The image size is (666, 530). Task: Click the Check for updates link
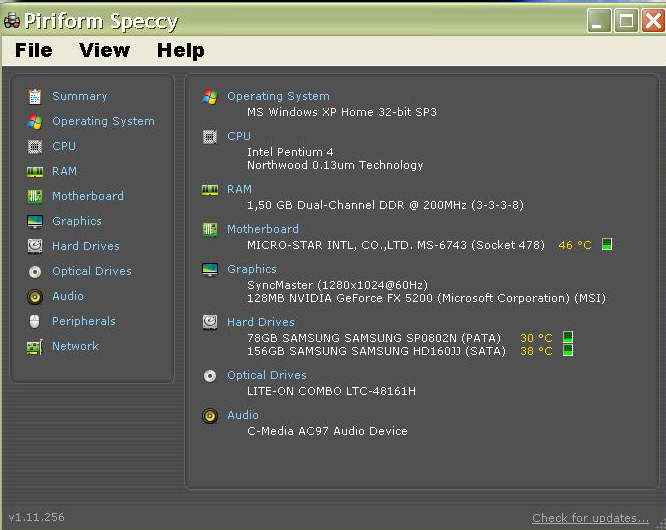(590, 518)
